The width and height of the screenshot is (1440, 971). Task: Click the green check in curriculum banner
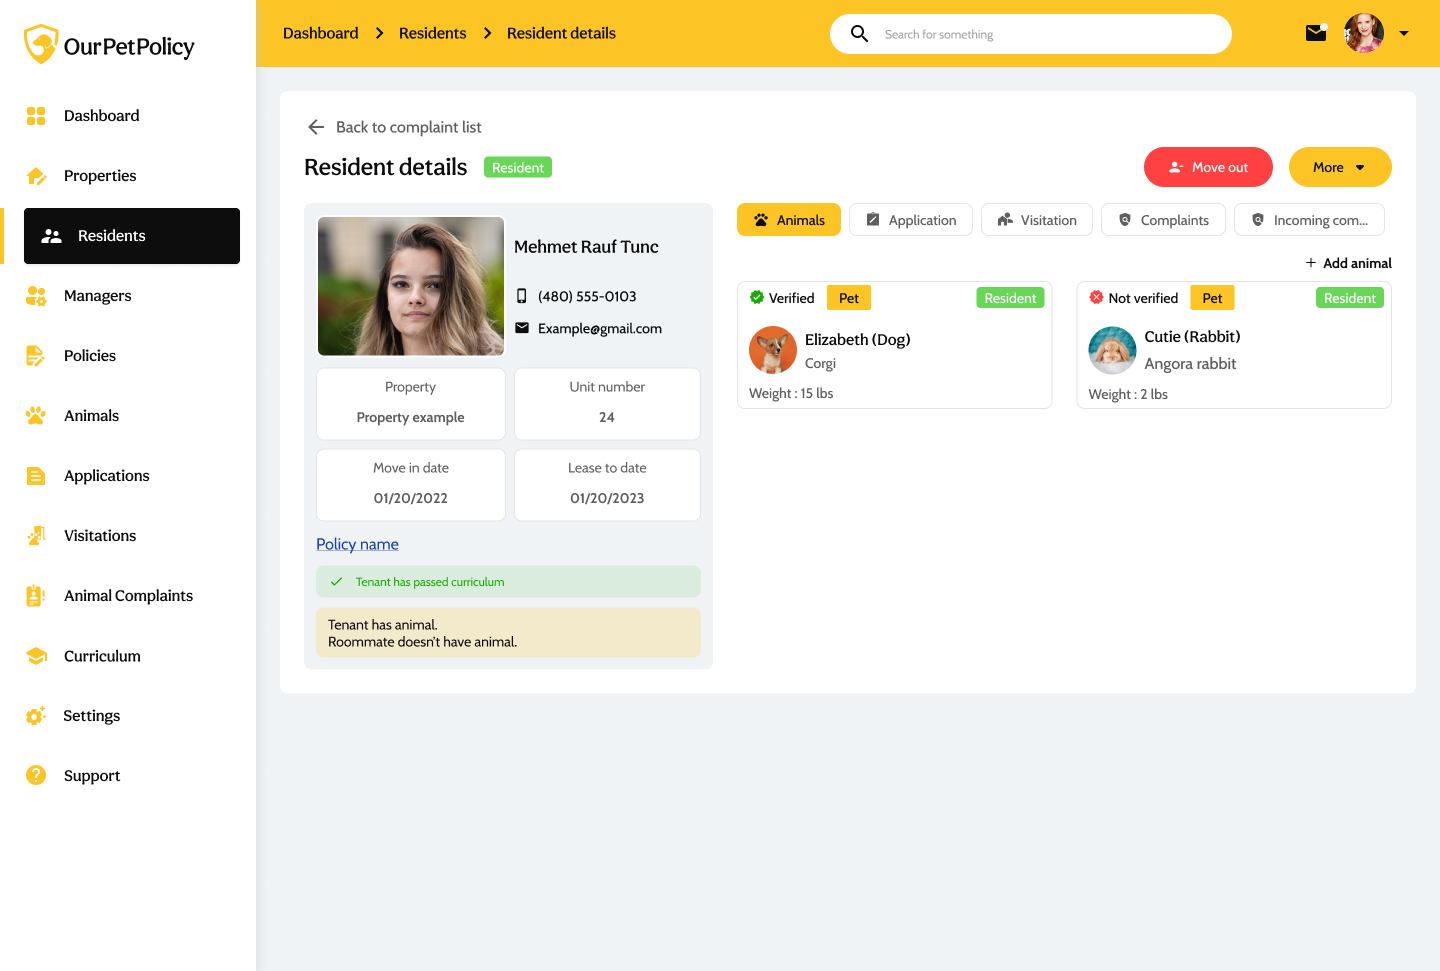[337, 582]
